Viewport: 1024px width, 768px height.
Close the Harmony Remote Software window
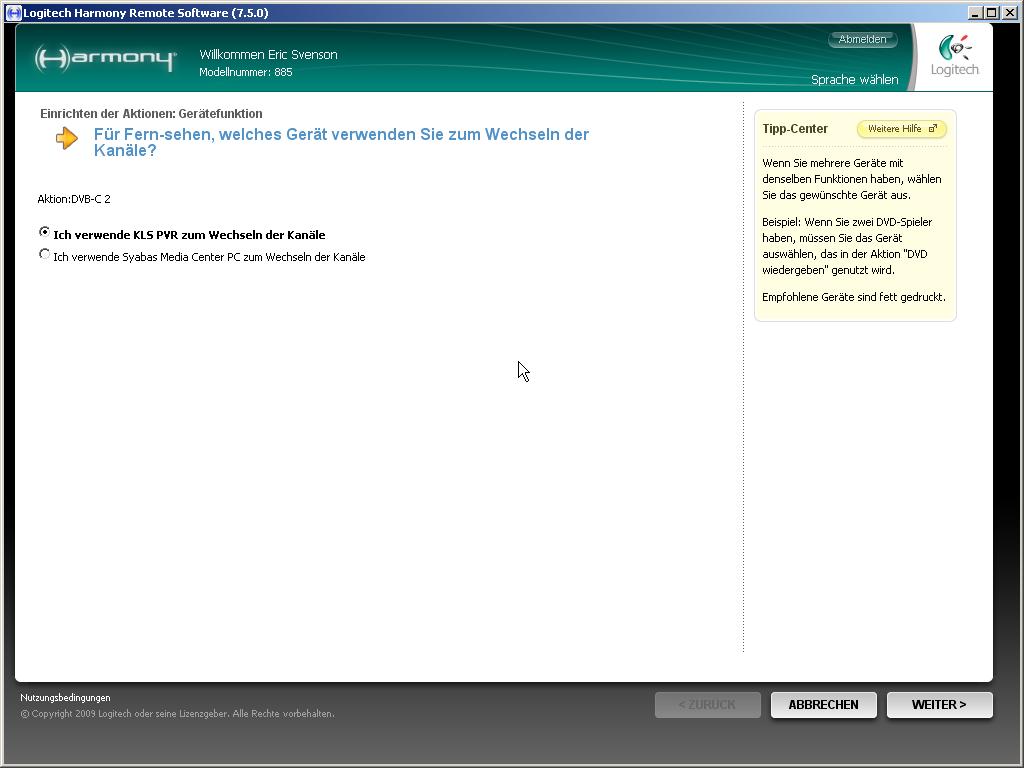click(1008, 12)
